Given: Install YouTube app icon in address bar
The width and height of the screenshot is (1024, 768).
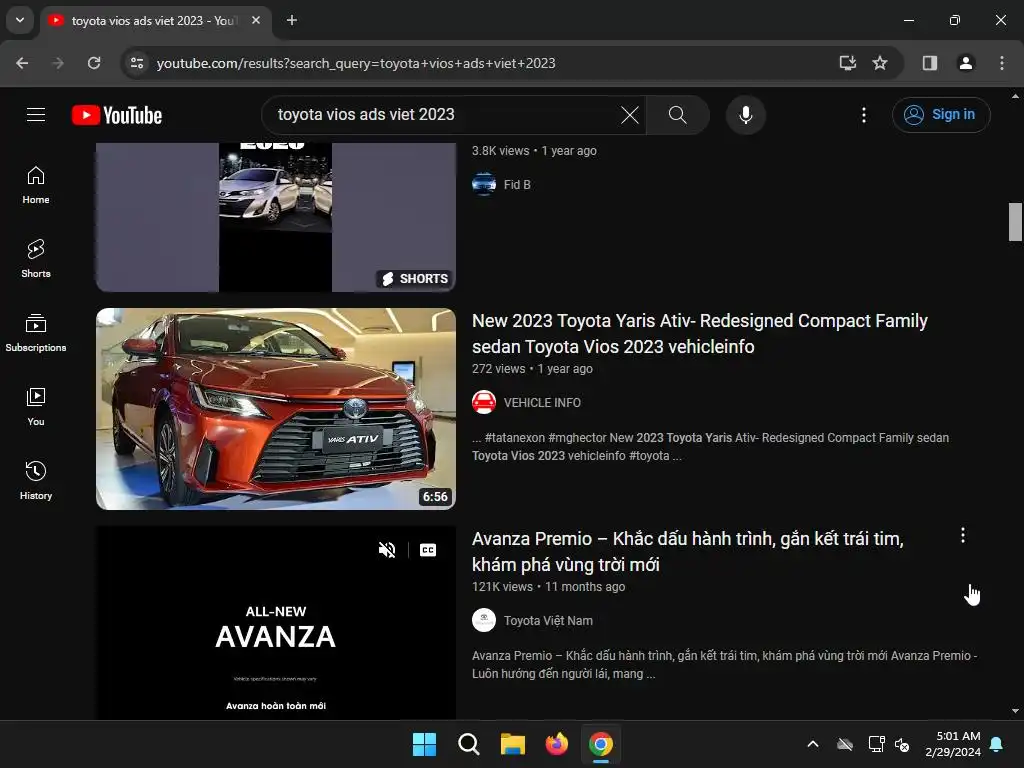Looking at the screenshot, I should (x=848, y=63).
